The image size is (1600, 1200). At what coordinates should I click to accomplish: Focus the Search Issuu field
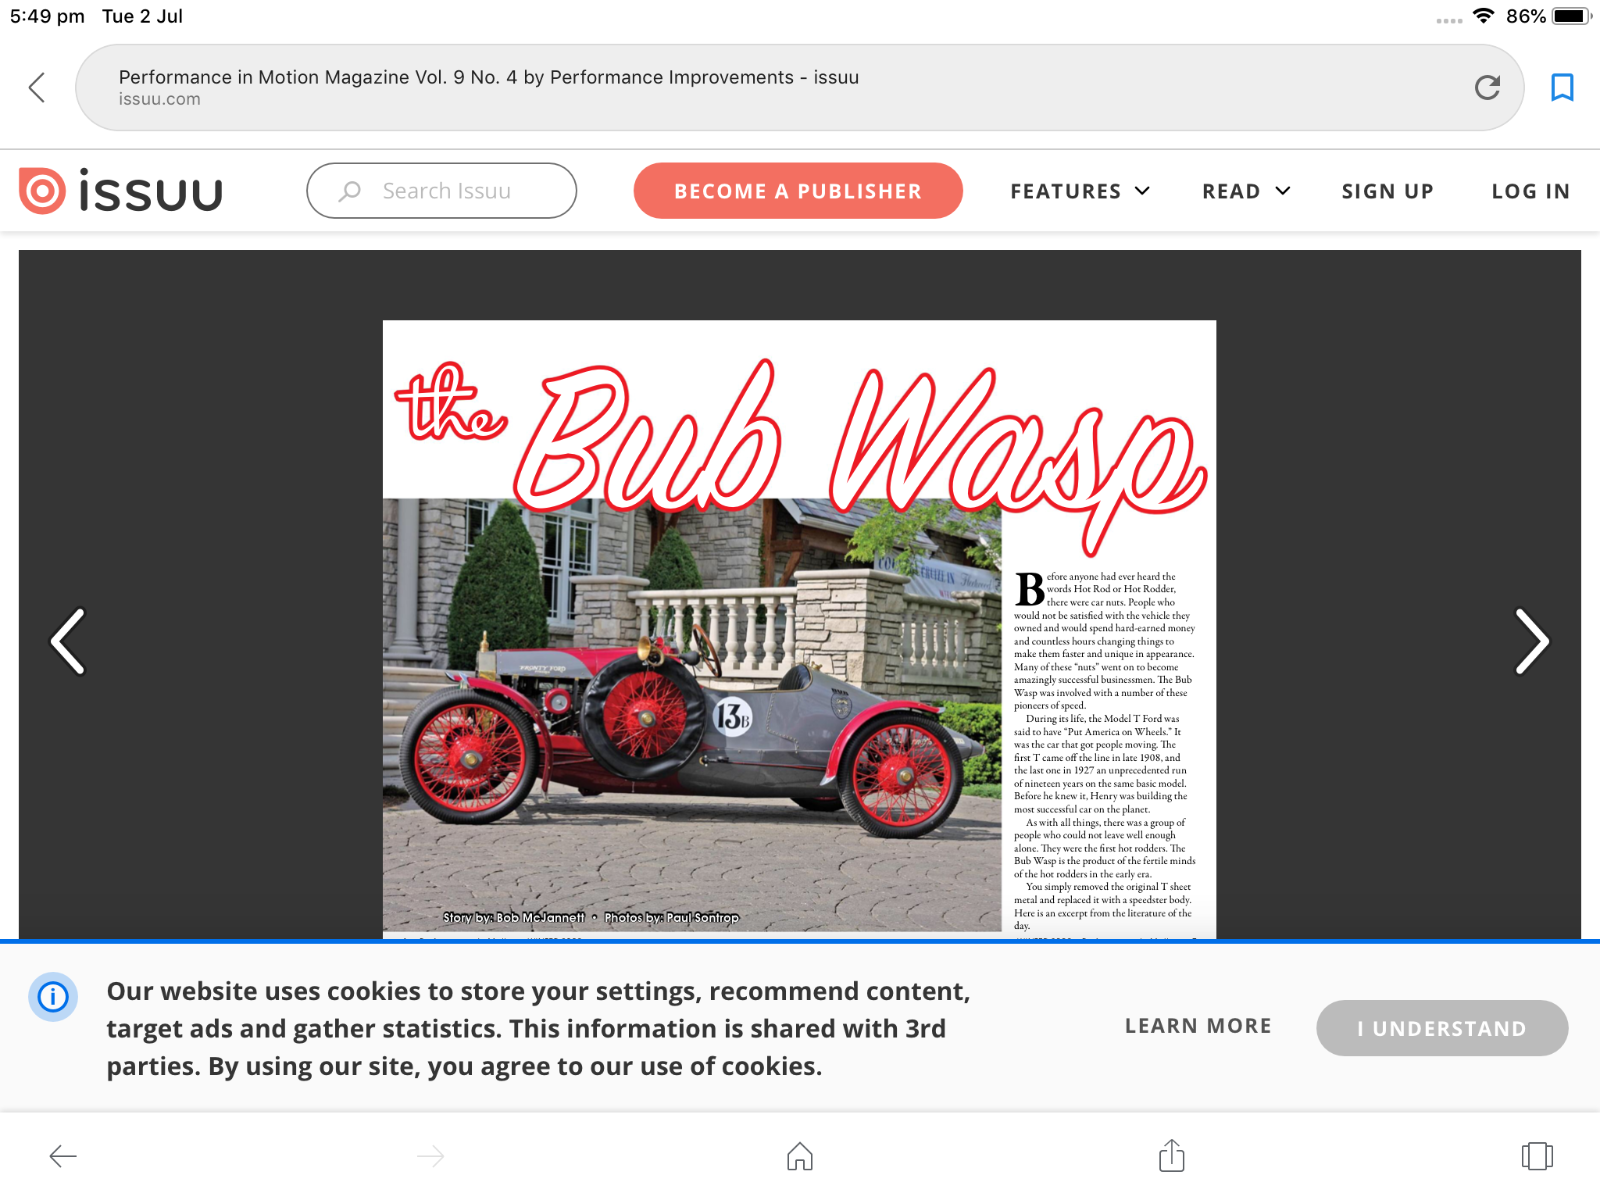tap(442, 191)
